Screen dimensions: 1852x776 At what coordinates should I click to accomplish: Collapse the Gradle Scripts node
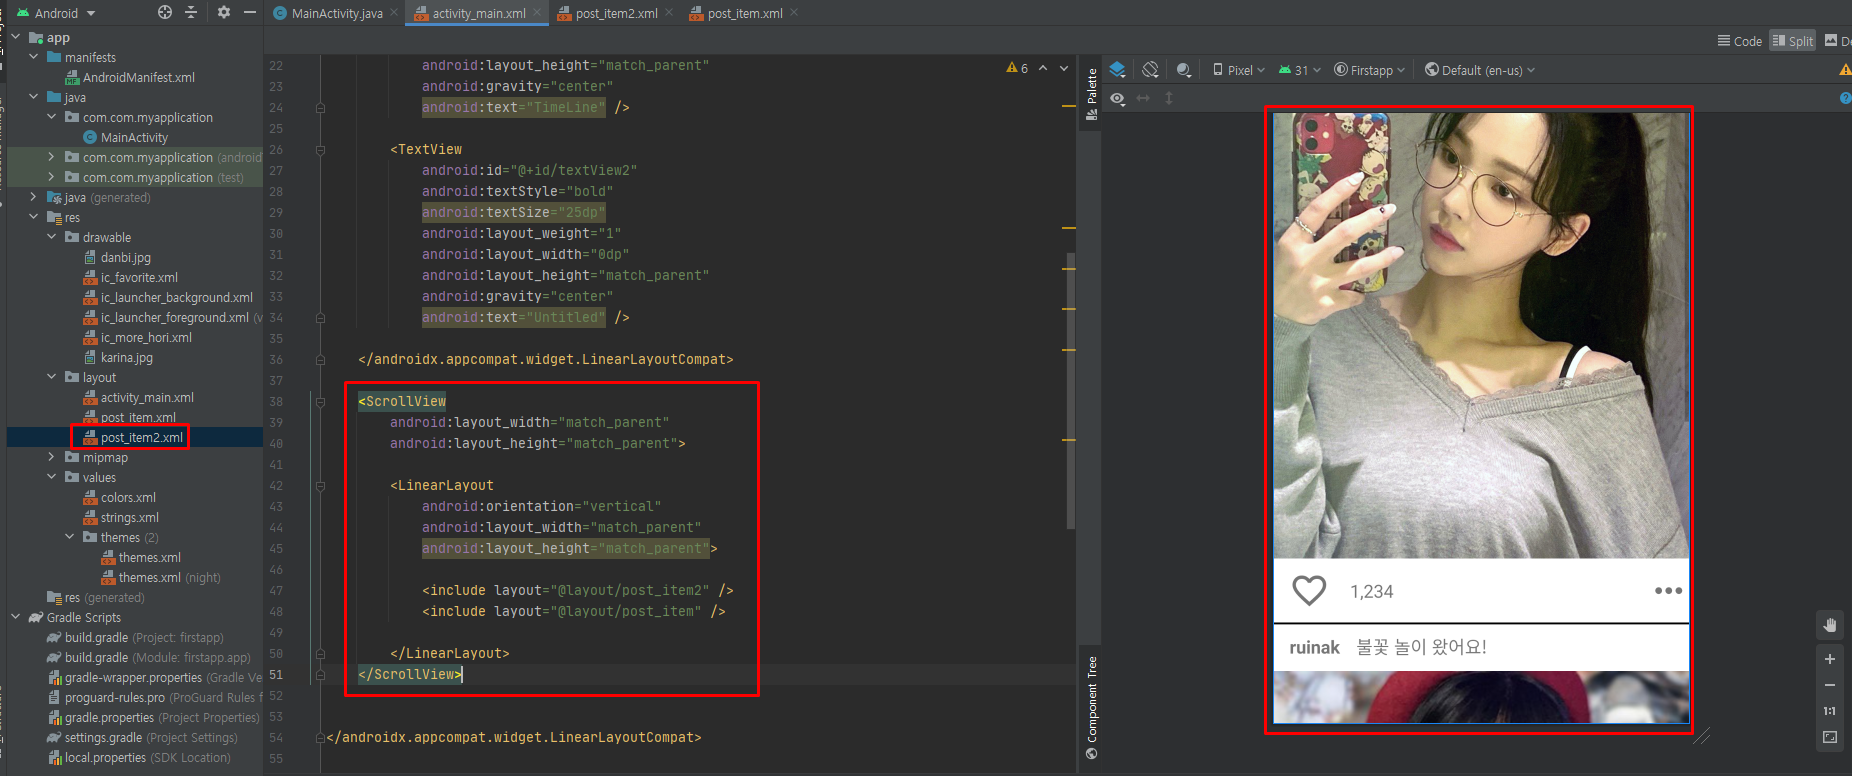pyautogui.click(x=16, y=617)
